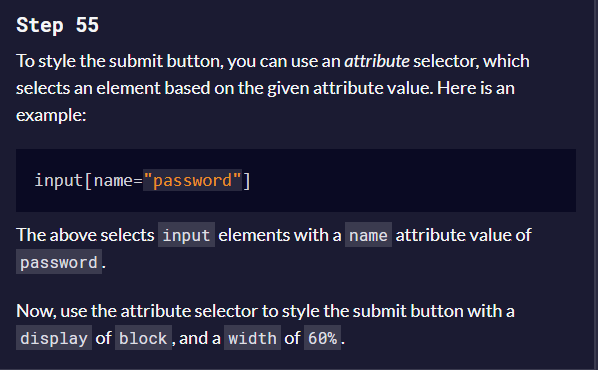Click the inline code "password" below the example
Viewport: 598px width, 370px height.
pyautogui.click(x=59, y=262)
